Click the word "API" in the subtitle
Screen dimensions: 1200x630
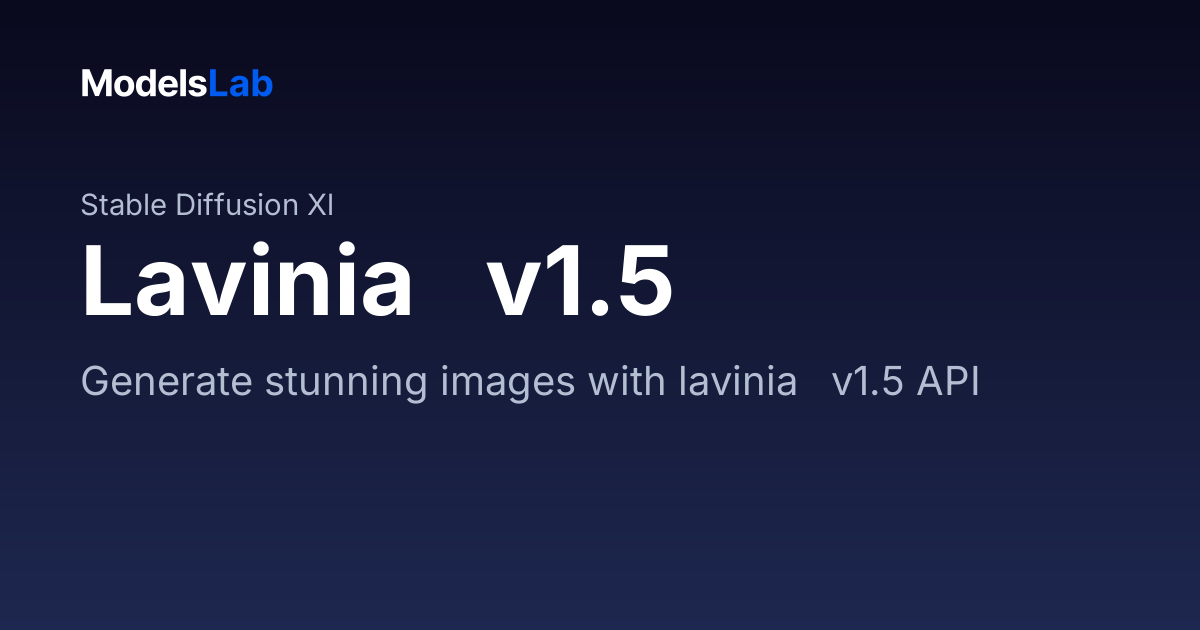click(948, 382)
